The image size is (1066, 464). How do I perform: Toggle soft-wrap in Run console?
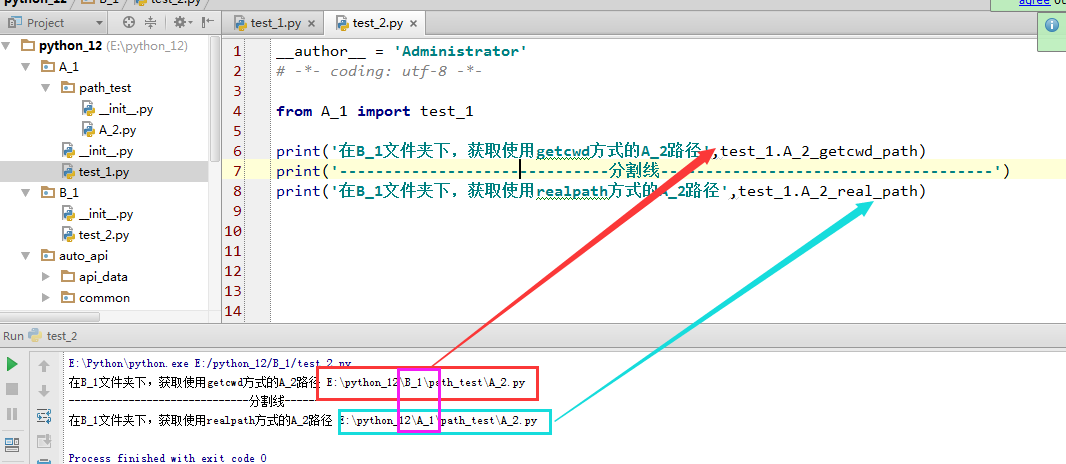(43, 416)
